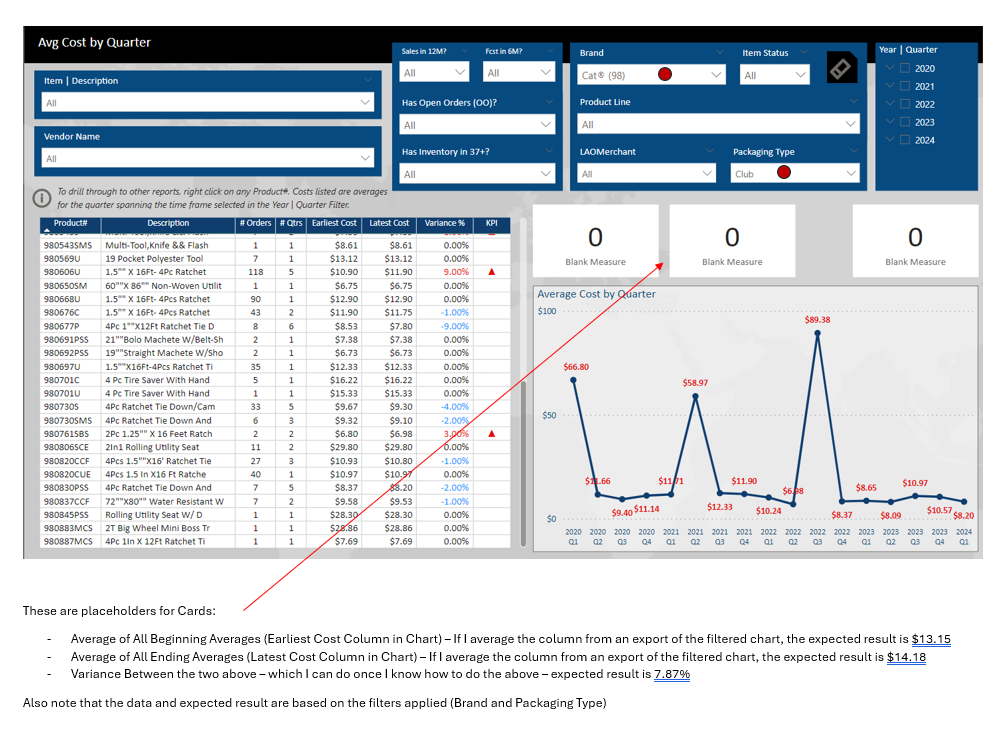Click the table's vertical scrollbar
The image size is (997, 734).
523,463
